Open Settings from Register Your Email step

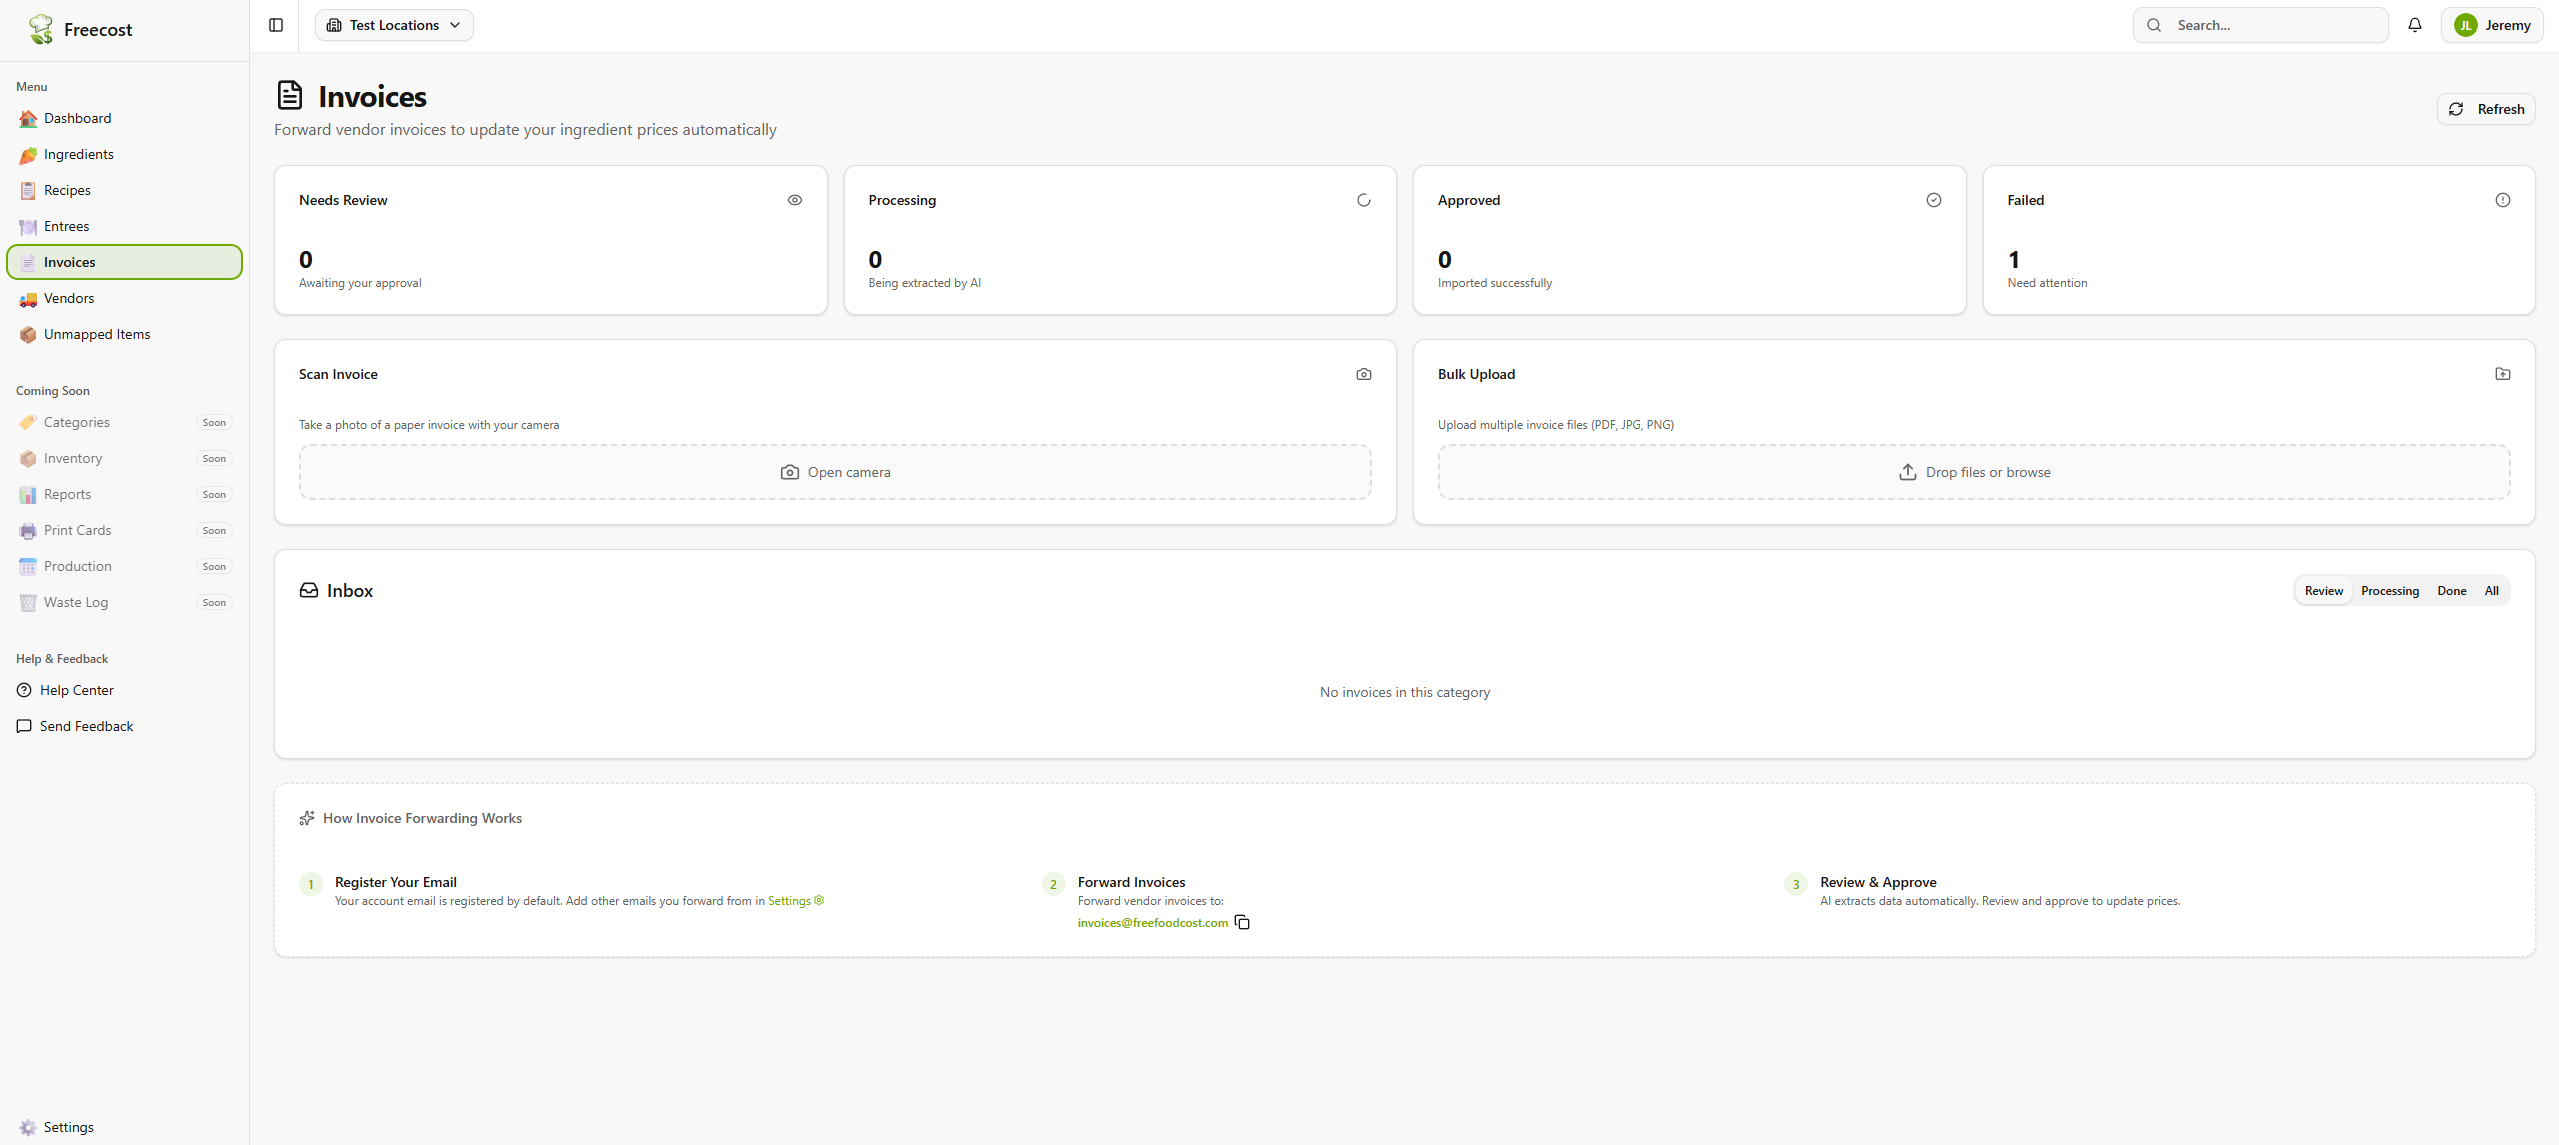tap(790, 900)
